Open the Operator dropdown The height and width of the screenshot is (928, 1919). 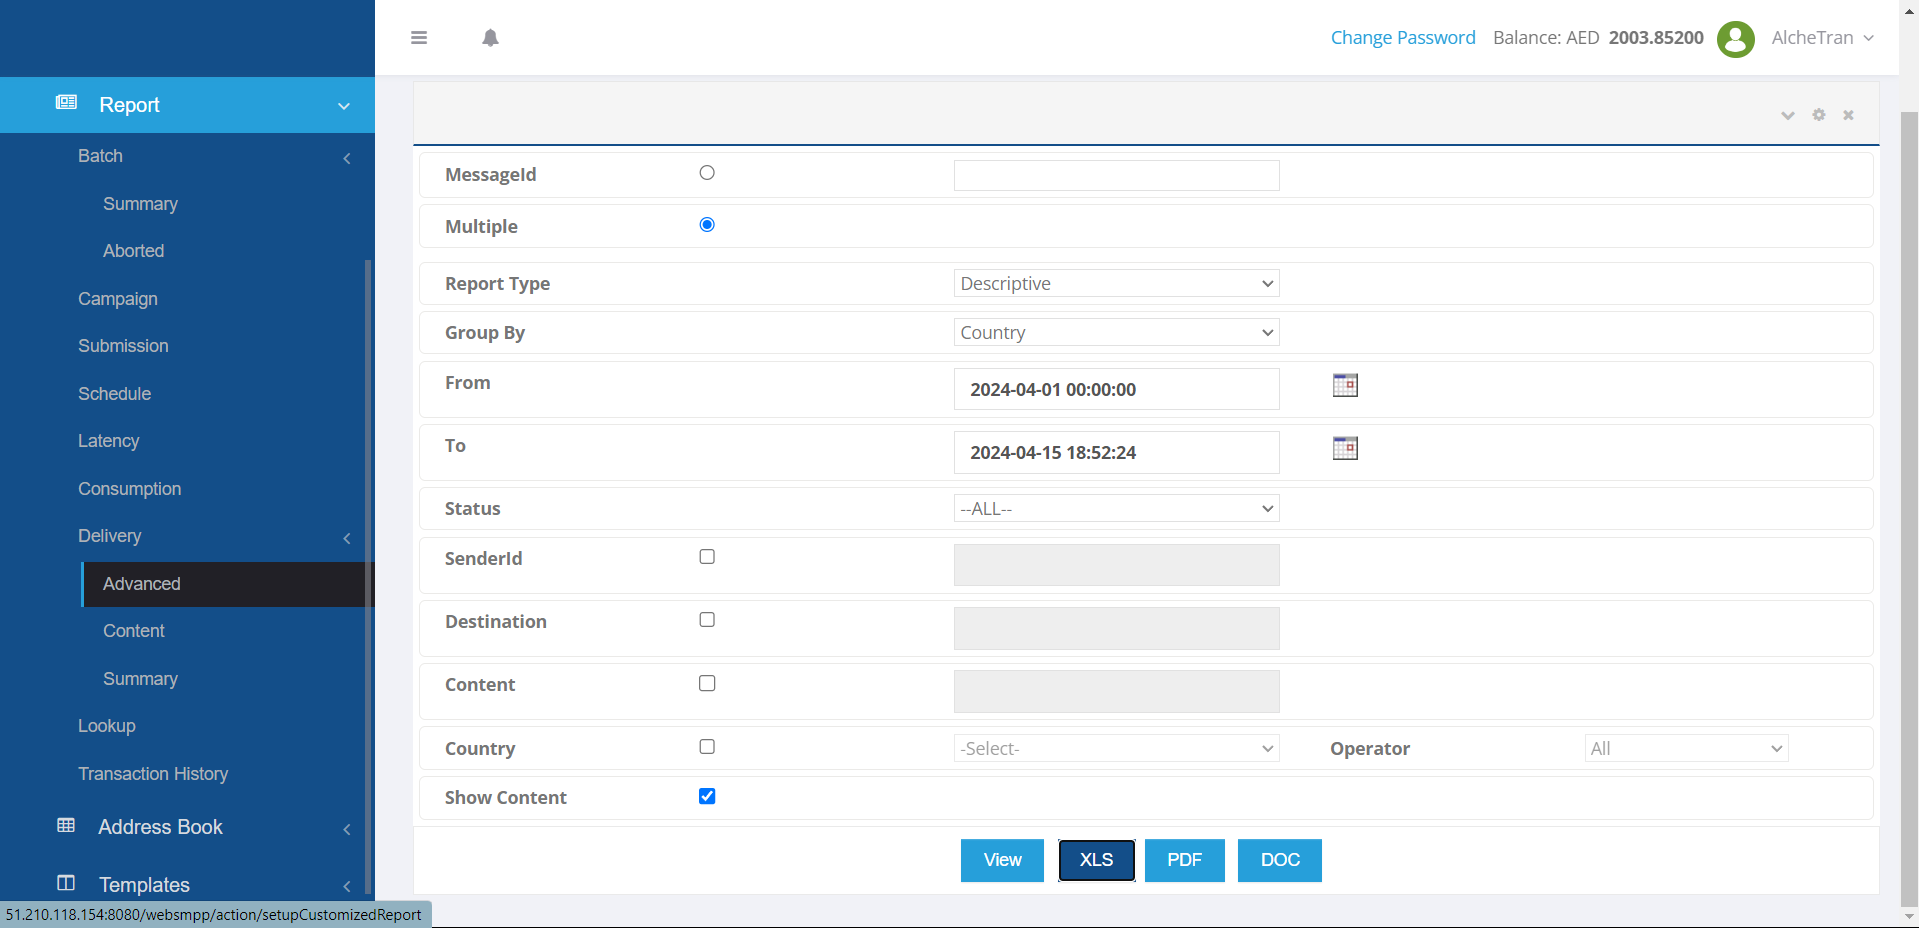pyautogui.click(x=1686, y=749)
